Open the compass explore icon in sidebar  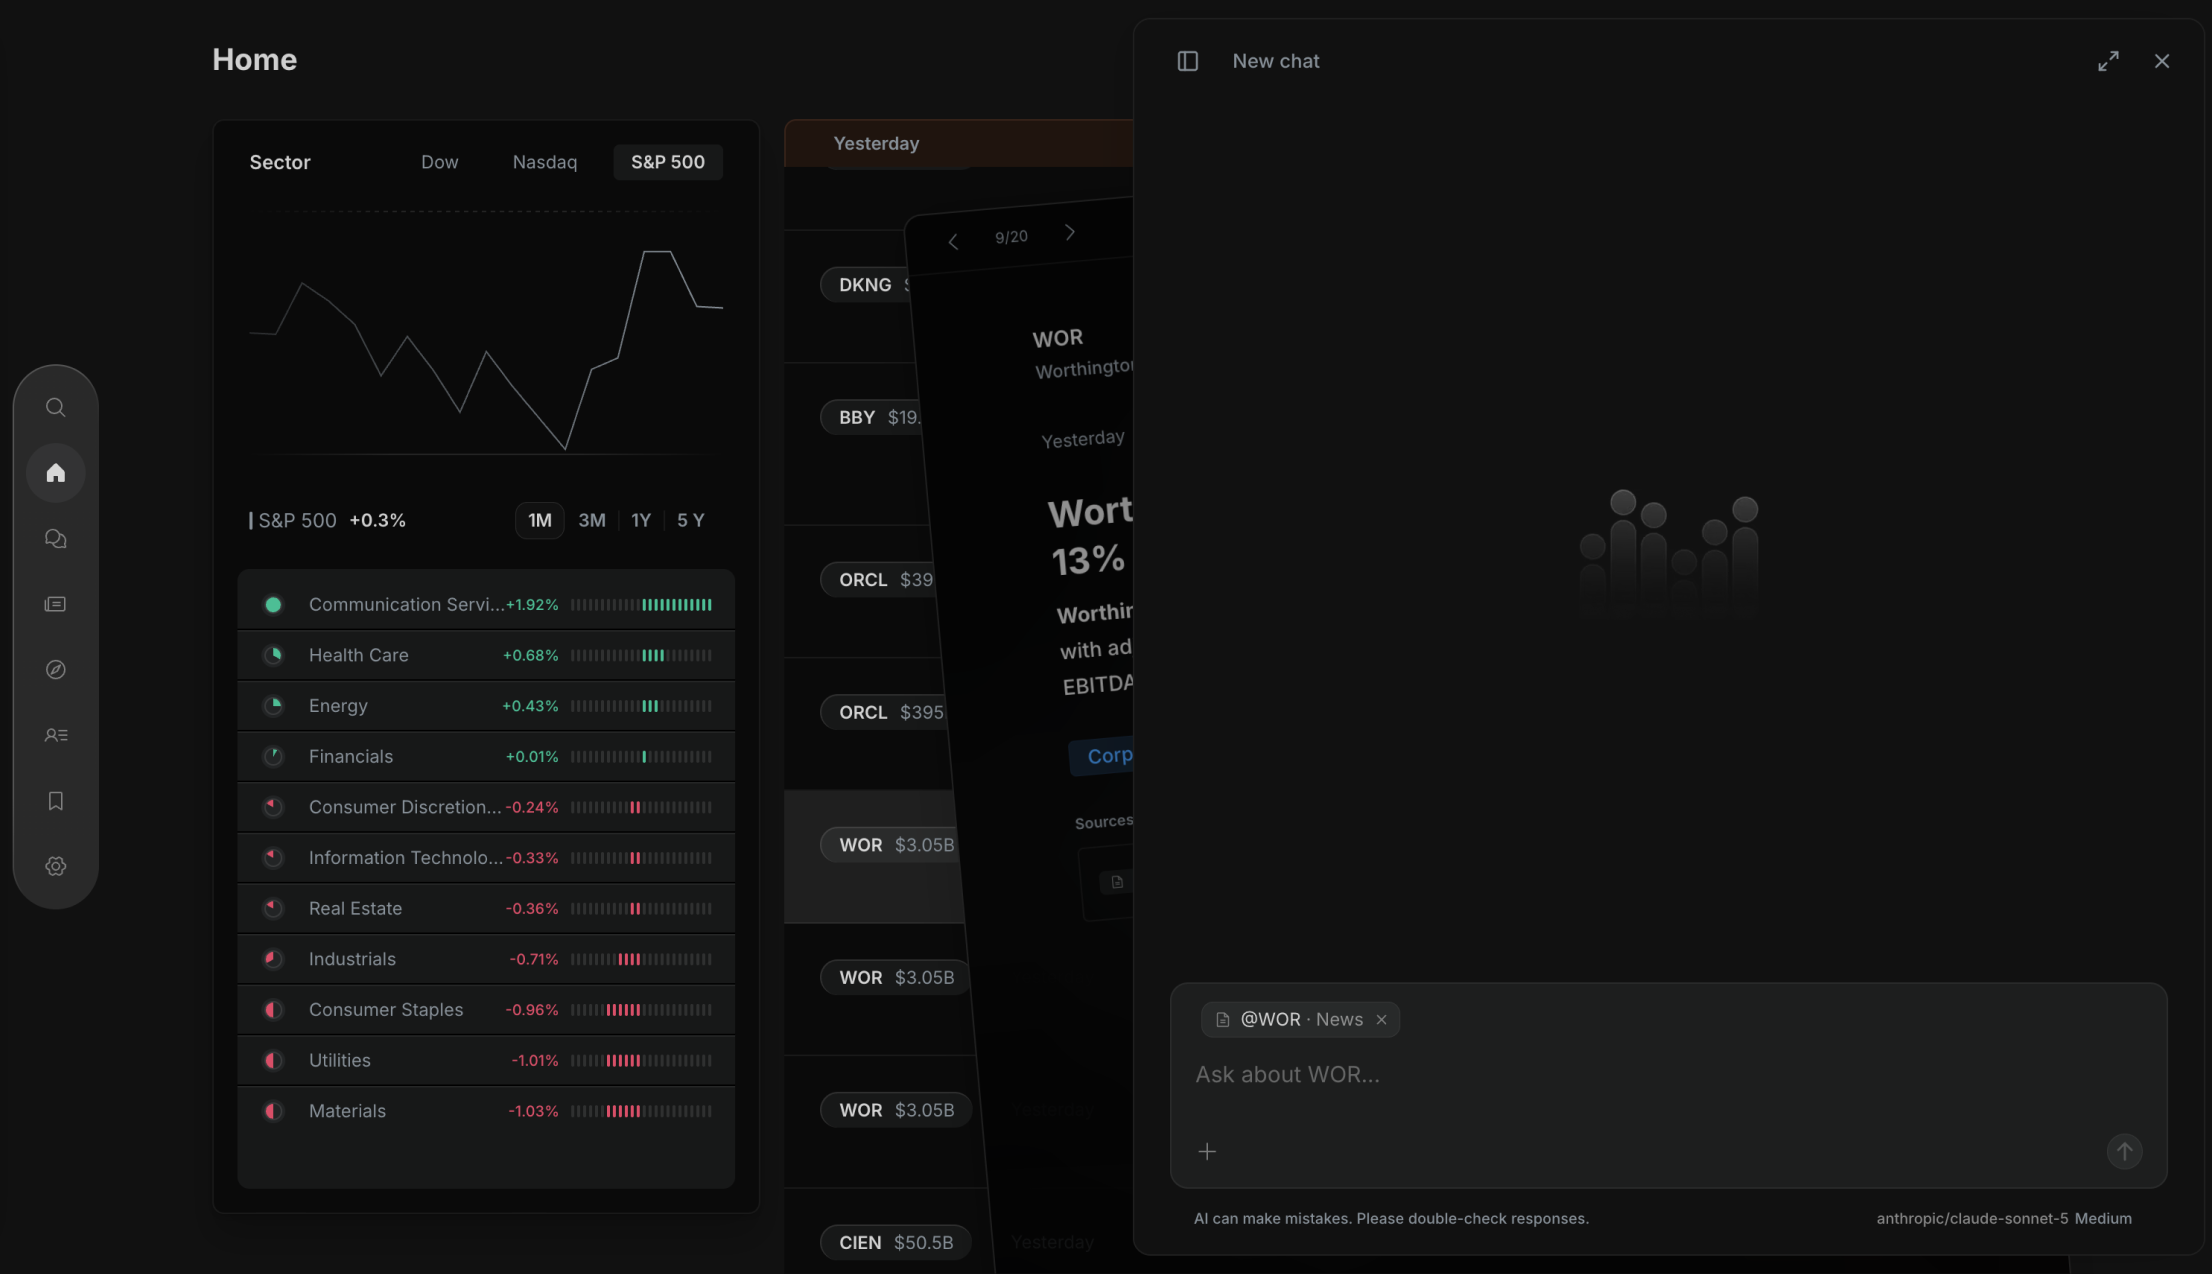point(56,670)
